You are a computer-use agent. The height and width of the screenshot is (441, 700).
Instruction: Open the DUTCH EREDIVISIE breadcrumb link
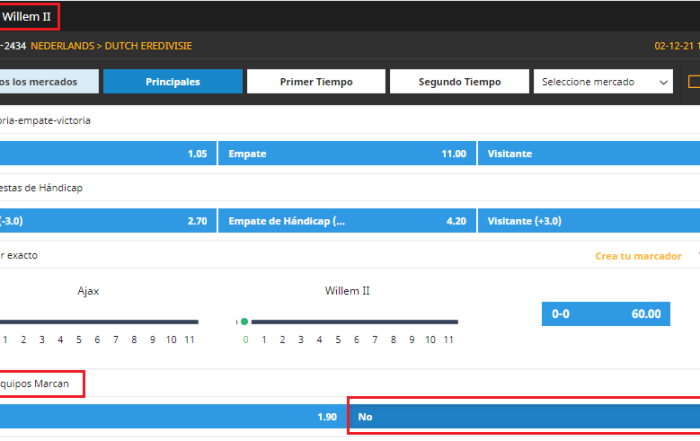[x=148, y=46]
